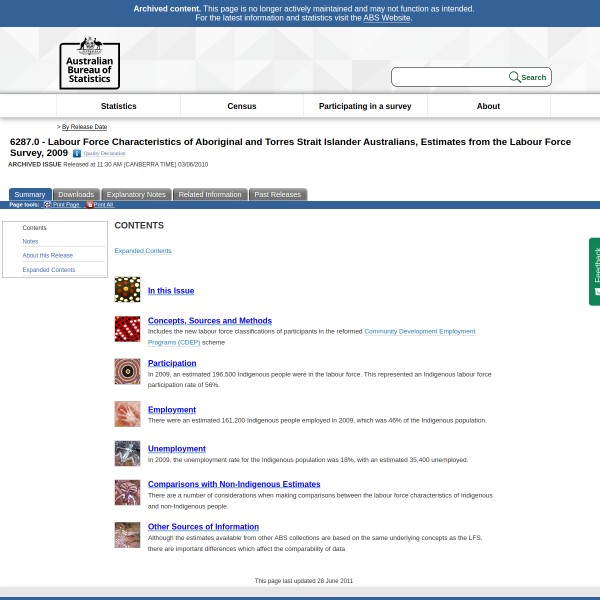
Task: Open the Explanatory Notes tab
Action: tap(136, 194)
